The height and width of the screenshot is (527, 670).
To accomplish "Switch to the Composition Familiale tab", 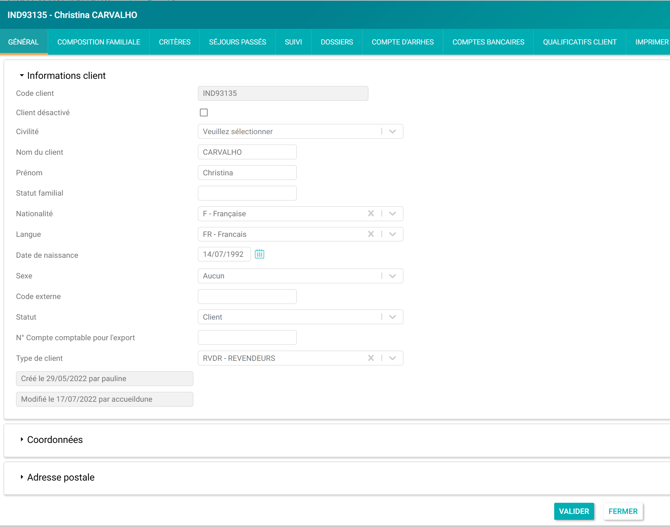I will [98, 42].
